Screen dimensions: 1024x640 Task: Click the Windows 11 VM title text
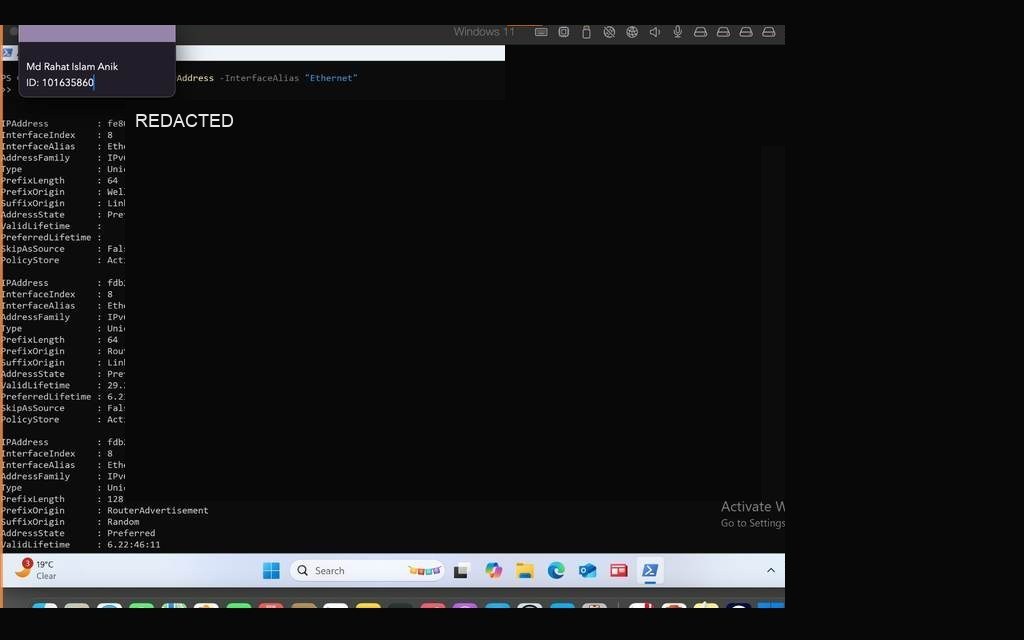coord(484,32)
